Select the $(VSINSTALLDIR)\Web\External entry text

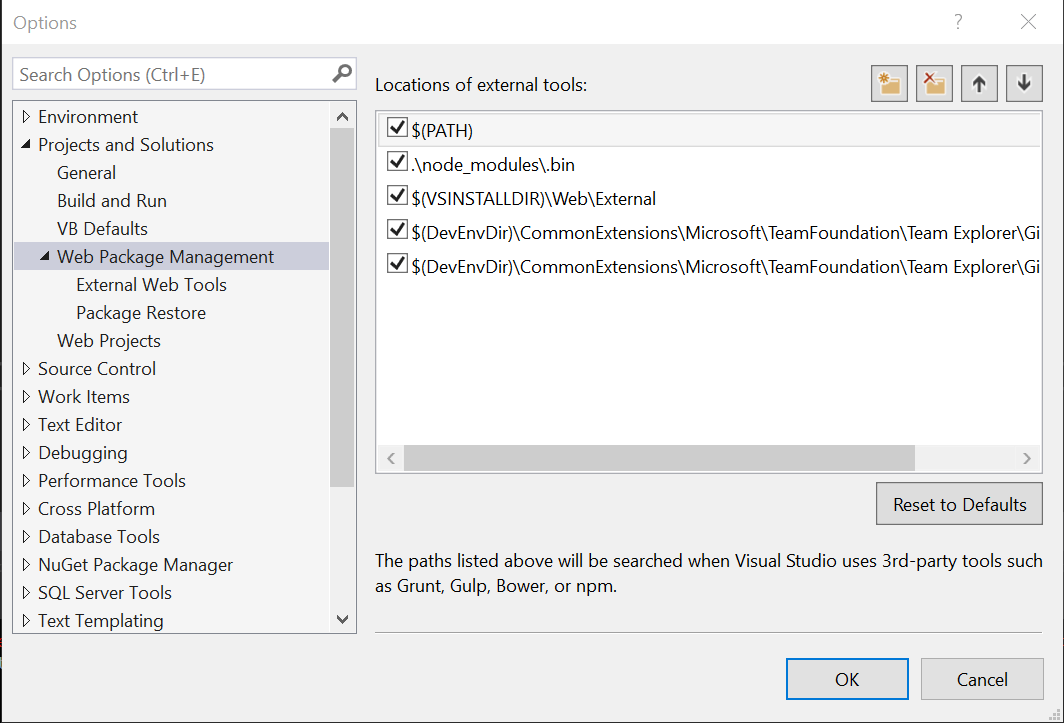(x=533, y=198)
